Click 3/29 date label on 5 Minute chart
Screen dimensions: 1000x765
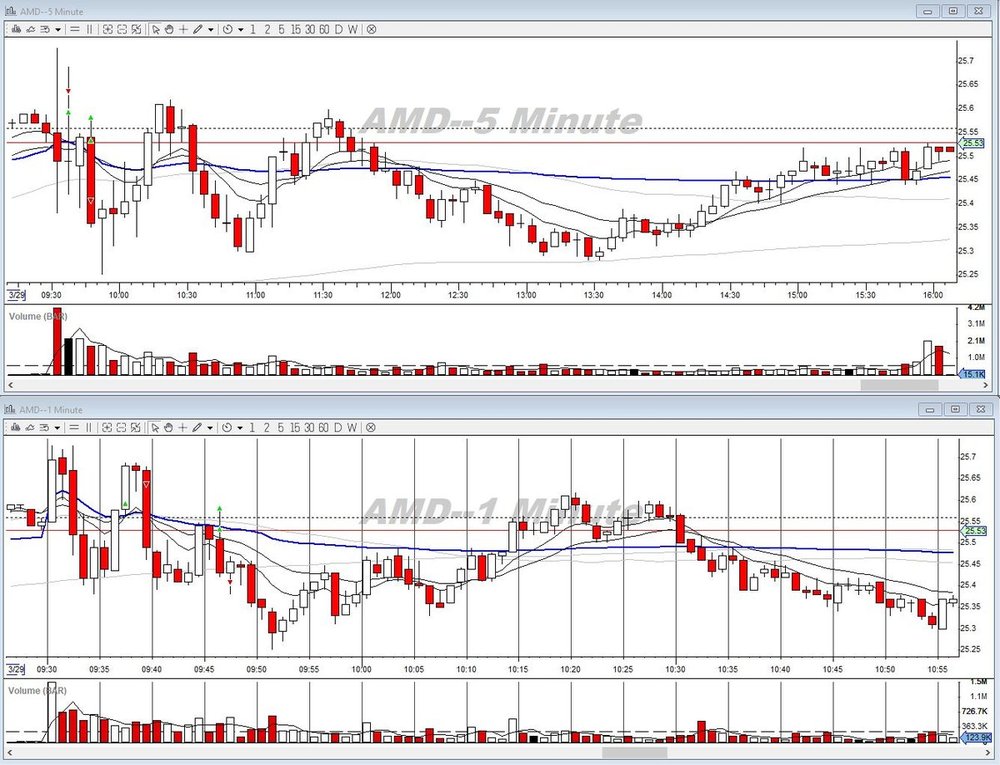coord(16,295)
